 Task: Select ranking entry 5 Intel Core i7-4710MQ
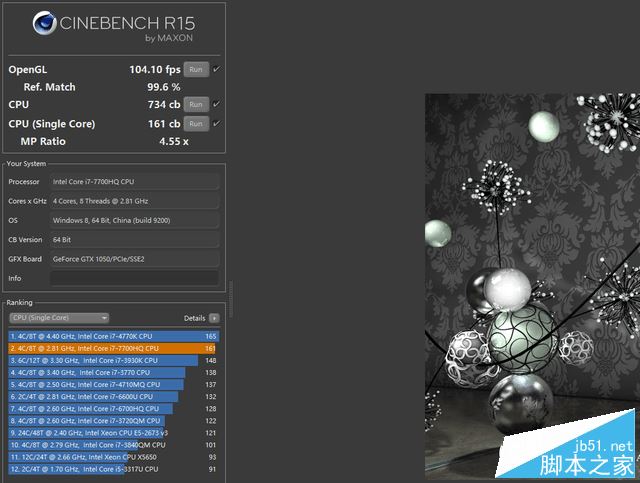point(113,385)
